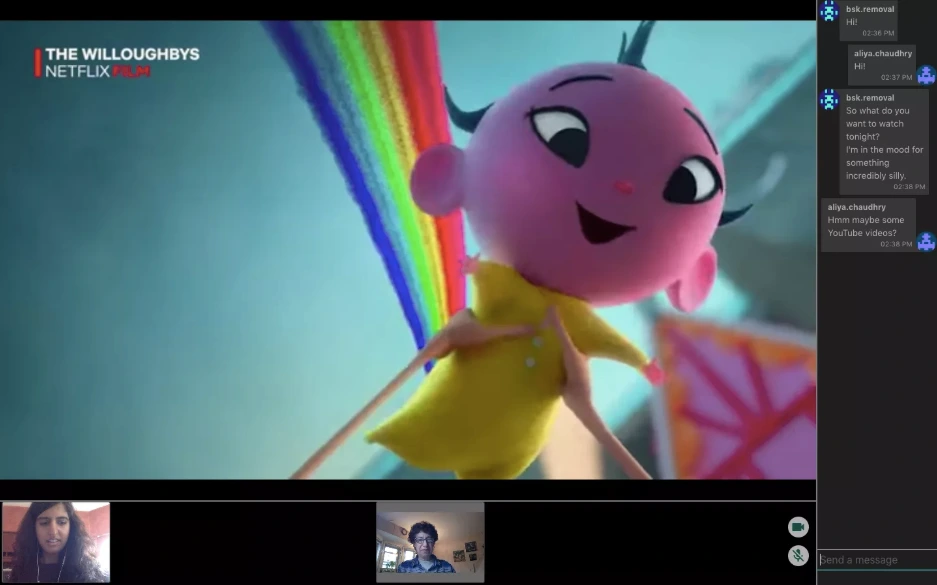Click the 02:36 PM timestamp
This screenshot has width=937, height=585.
878,33
